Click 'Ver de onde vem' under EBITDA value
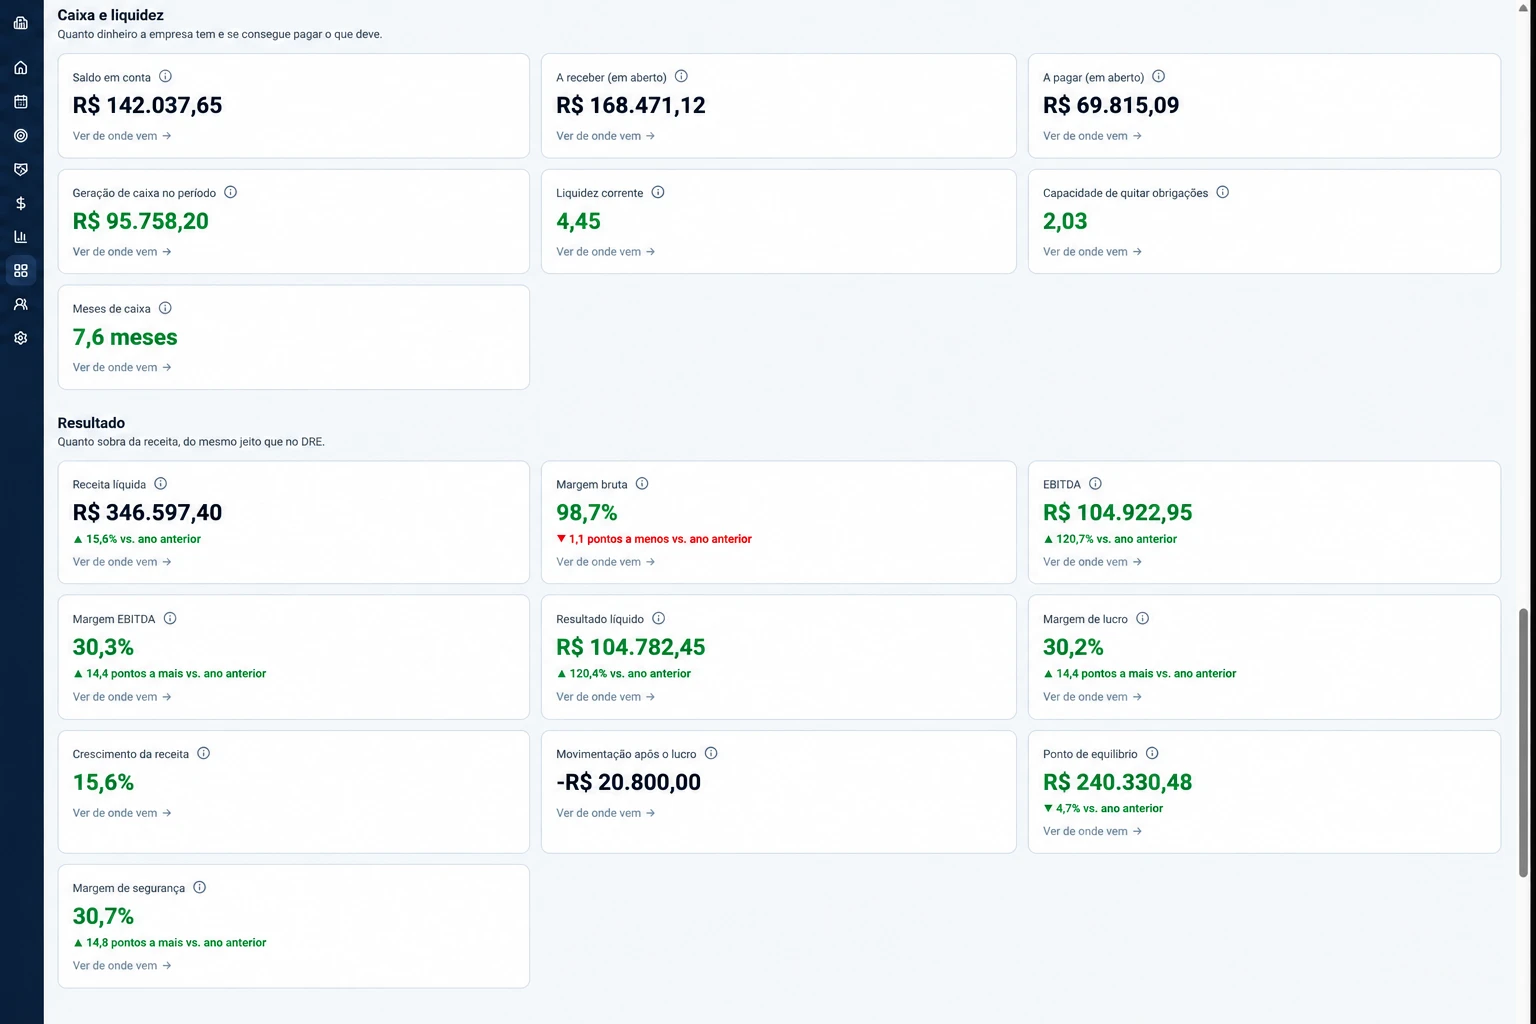Screen dimensions: 1536x1024 pyautogui.click(x=1092, y=562)
